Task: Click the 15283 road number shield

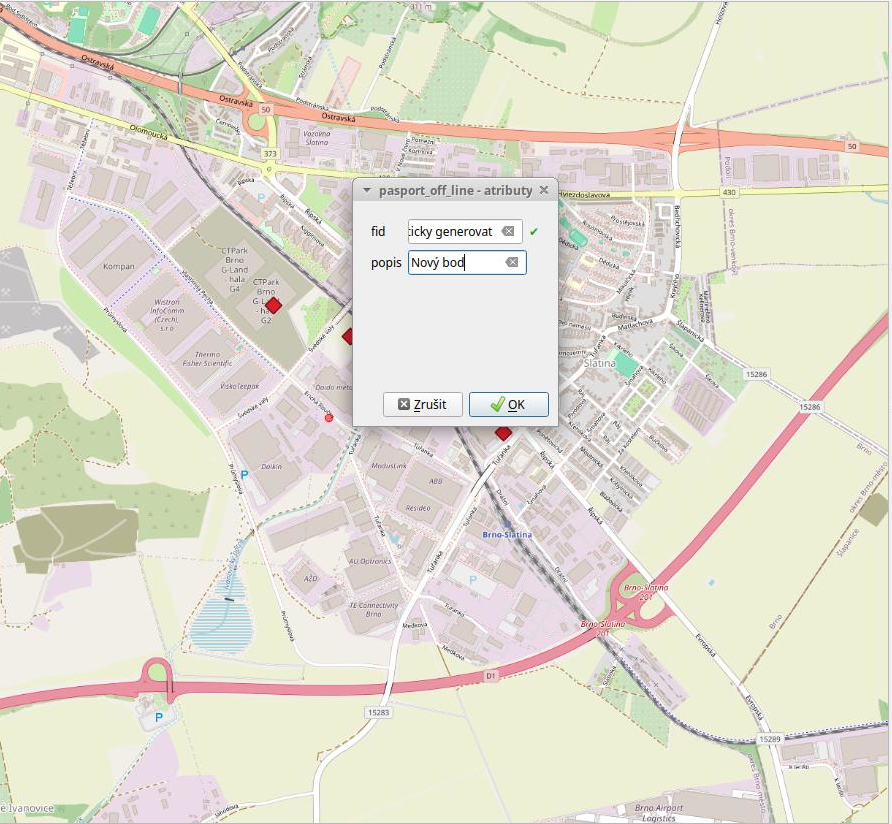Action: (x=378, y=712)
